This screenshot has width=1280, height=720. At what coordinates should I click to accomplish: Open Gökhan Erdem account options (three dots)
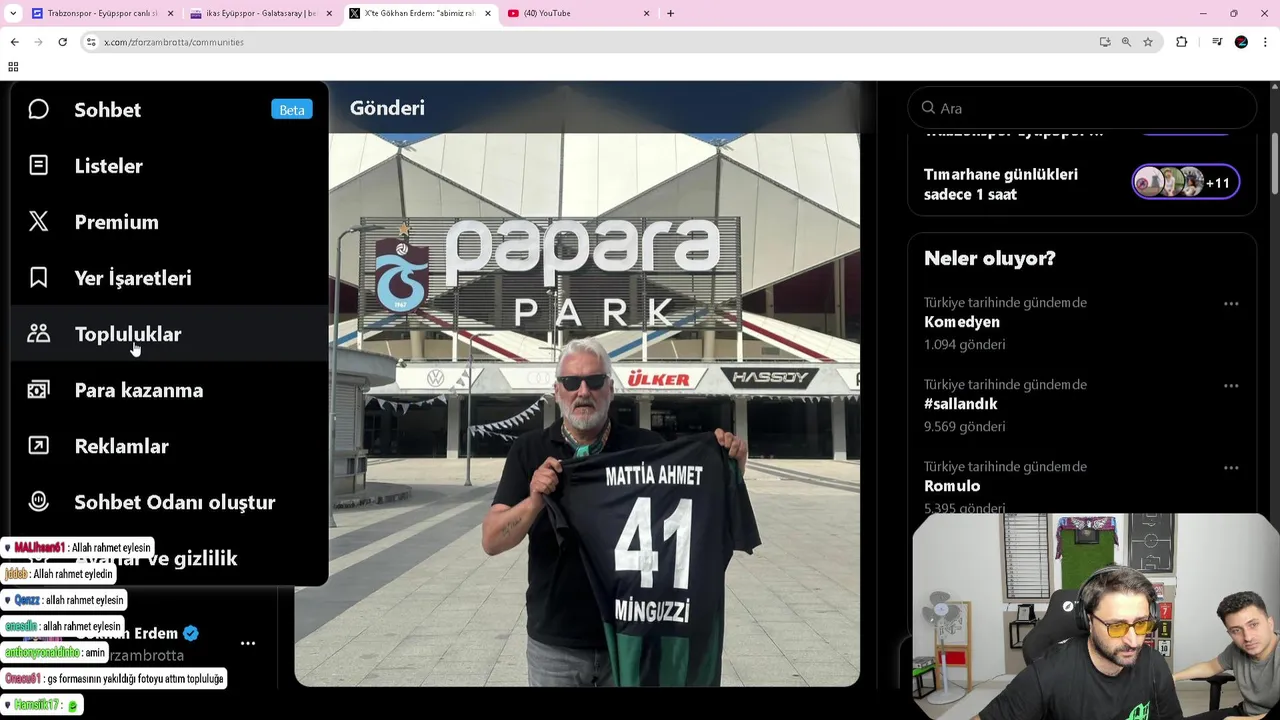248,643
